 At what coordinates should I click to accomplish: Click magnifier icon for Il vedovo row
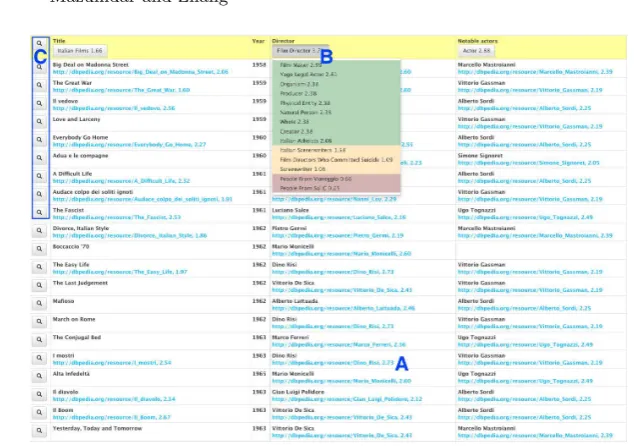click(39, 104)
